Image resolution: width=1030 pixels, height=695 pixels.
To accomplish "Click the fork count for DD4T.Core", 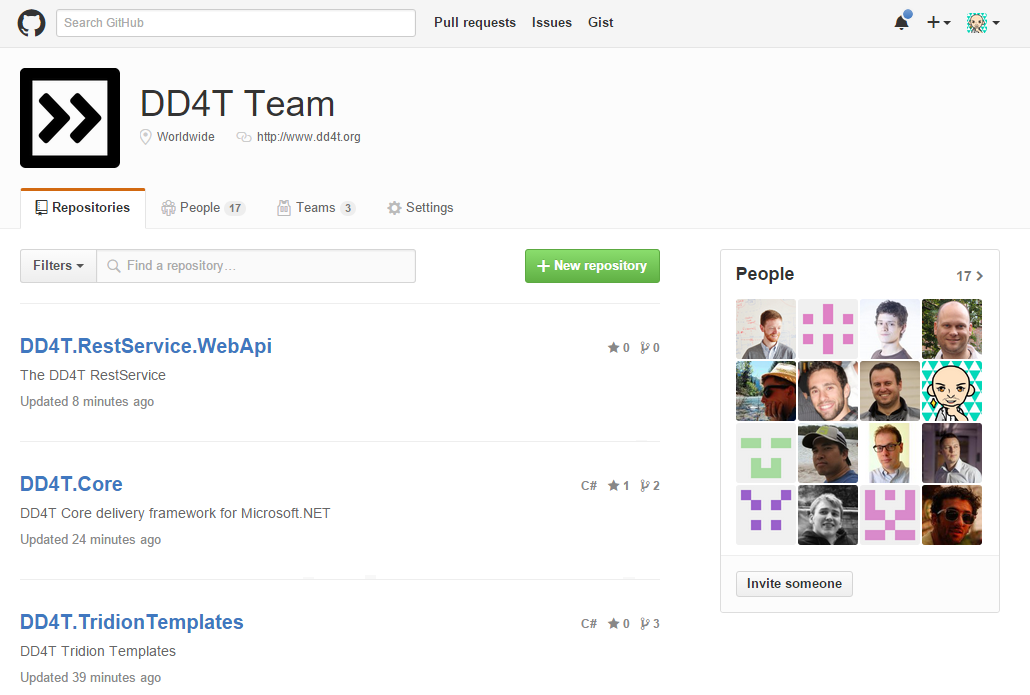I will tap(650, 485).
